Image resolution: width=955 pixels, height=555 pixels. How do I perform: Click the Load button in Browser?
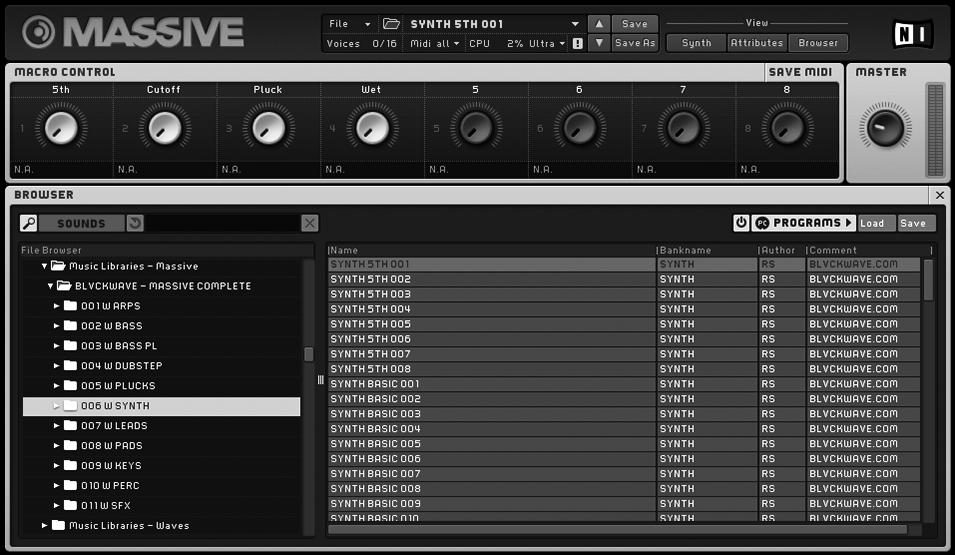pos(872,223)
